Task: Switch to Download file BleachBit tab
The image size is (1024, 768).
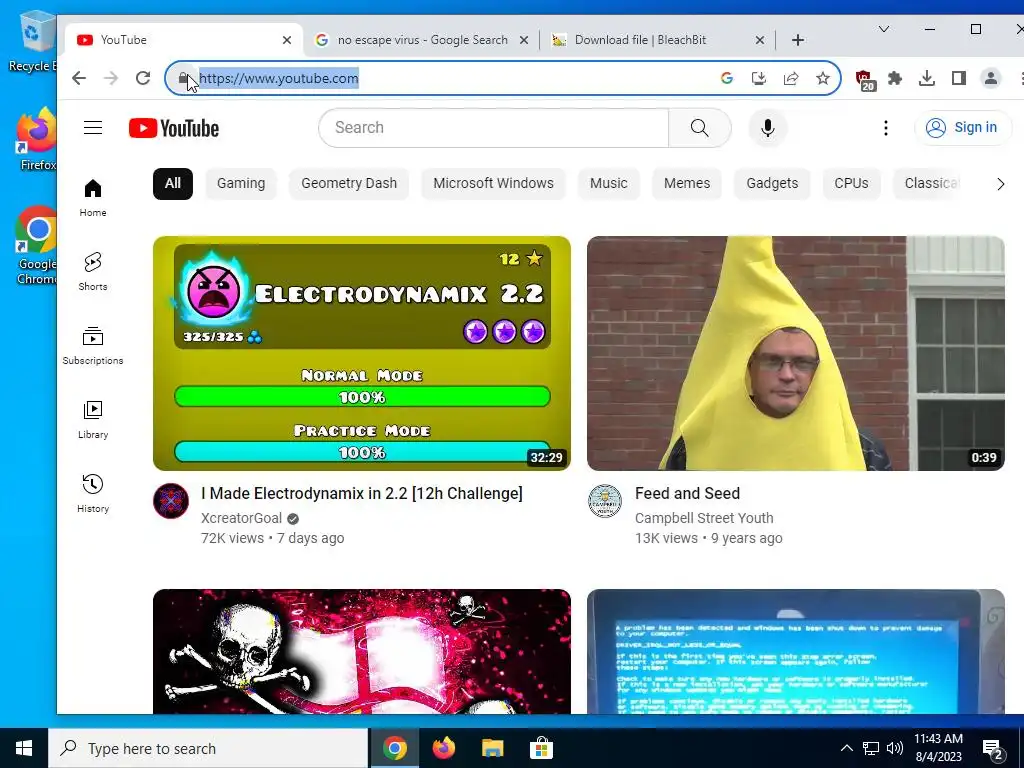Action: click(640, 40)
